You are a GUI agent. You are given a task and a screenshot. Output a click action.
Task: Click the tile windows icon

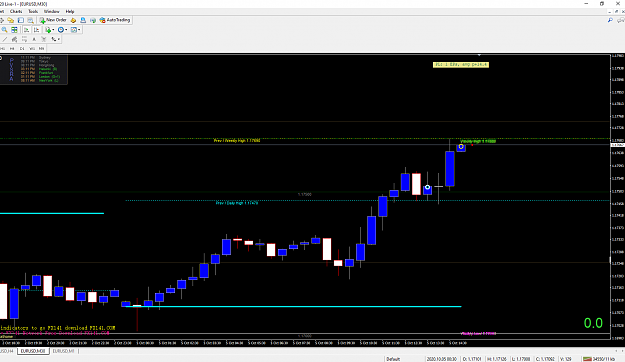pos(14,30)
